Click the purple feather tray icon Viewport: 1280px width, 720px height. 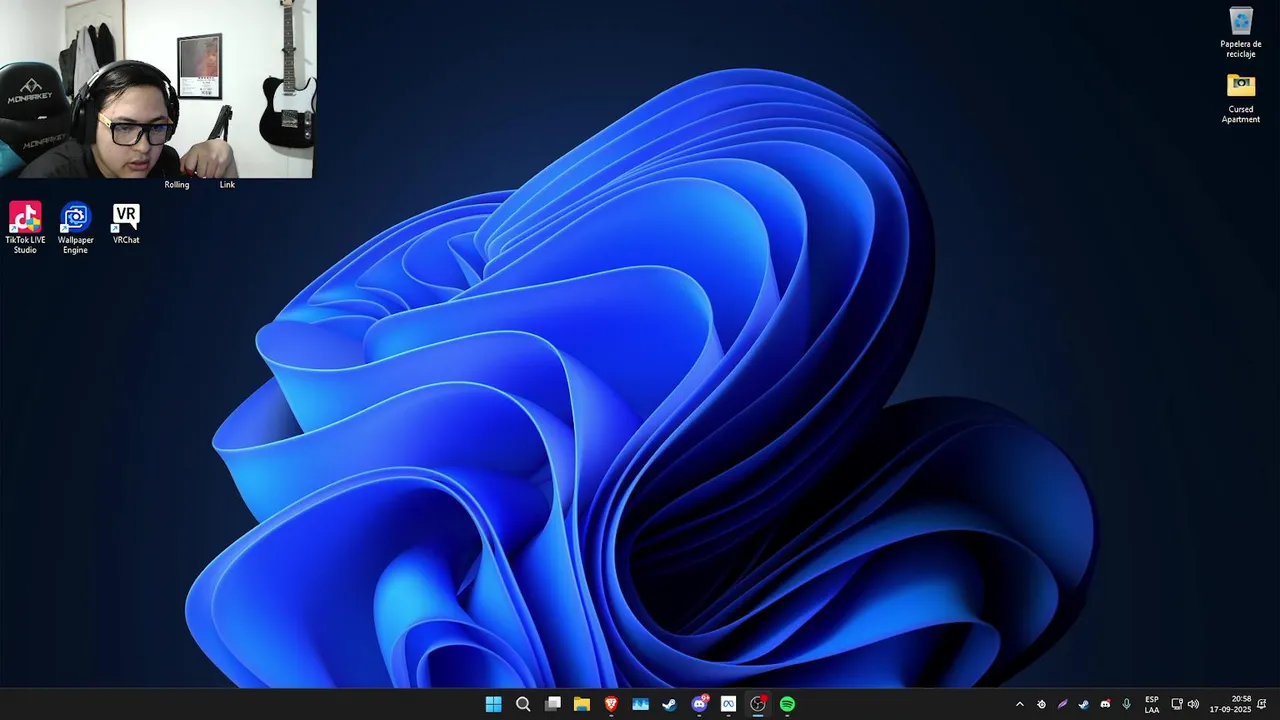coord(1062,704)
